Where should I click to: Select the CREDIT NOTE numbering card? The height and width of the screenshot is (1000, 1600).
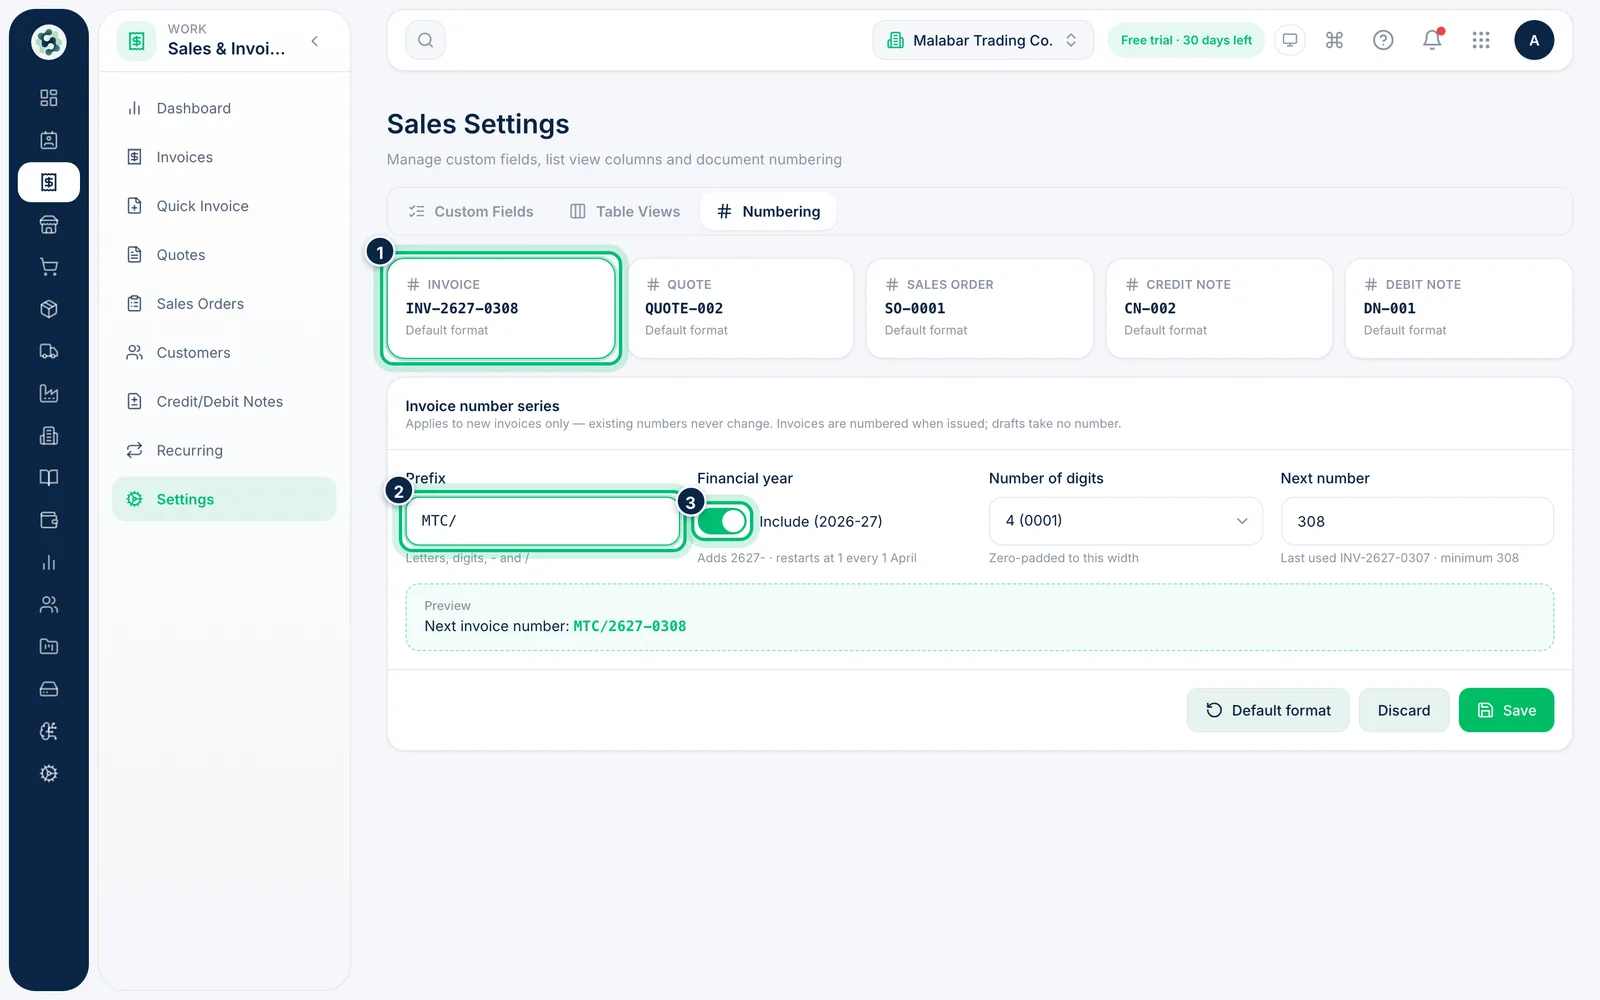tap(1219, 308)
